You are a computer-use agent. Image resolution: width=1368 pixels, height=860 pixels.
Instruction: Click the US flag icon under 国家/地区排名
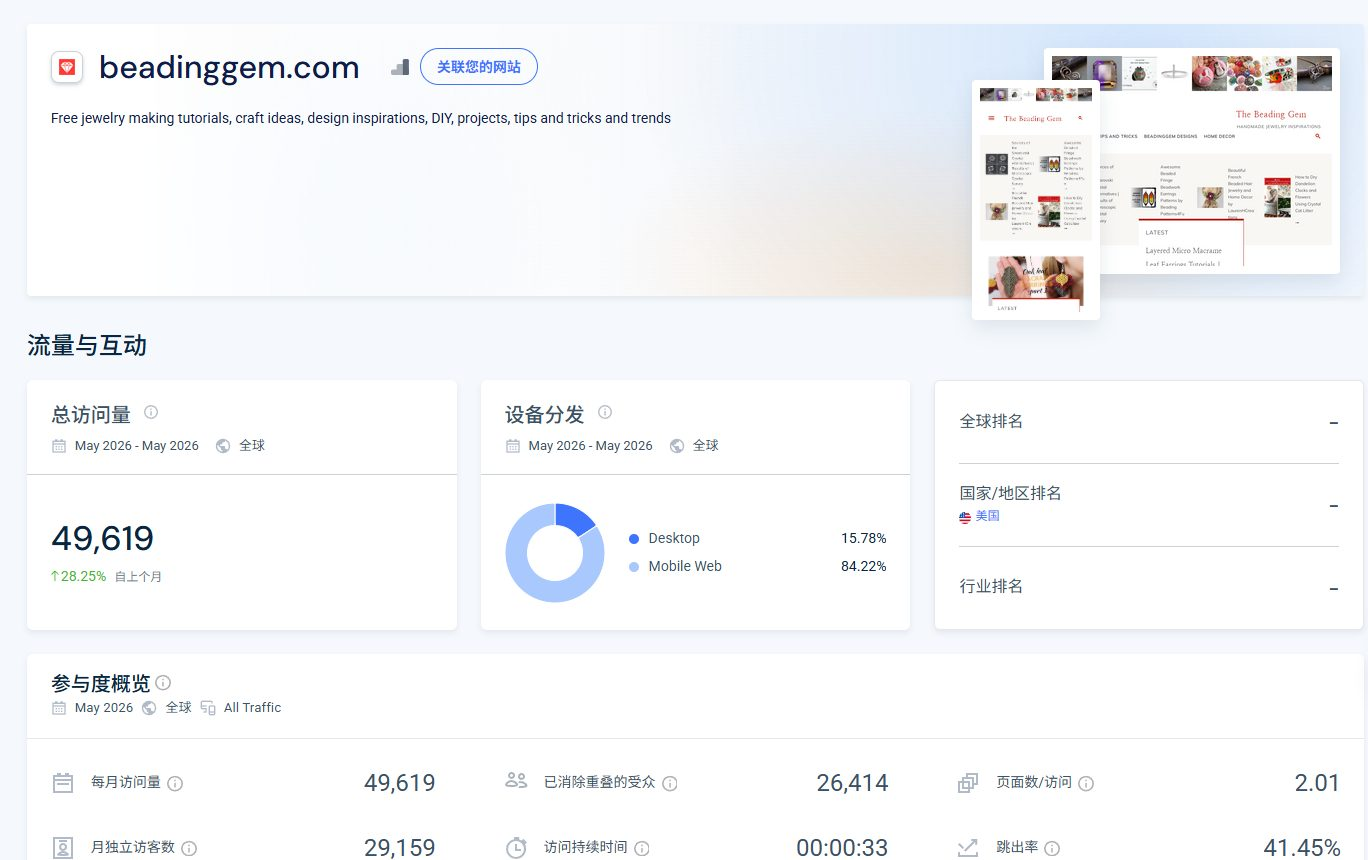point(965,517)
